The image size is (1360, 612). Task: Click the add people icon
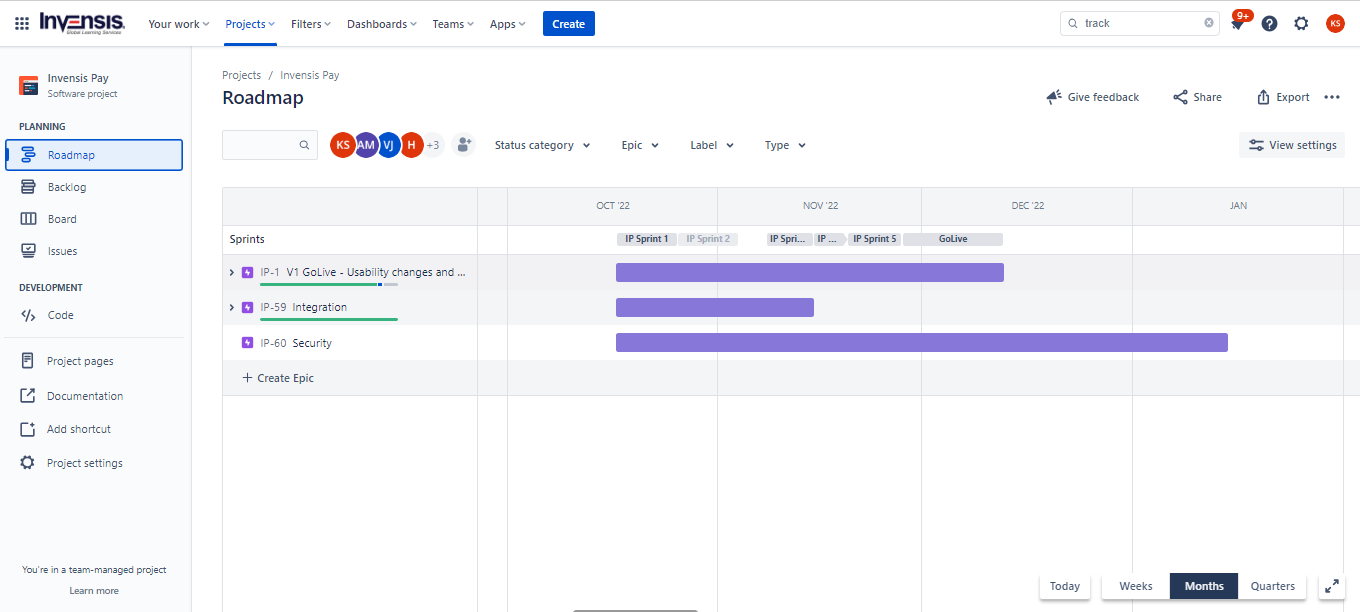point(462,145)
